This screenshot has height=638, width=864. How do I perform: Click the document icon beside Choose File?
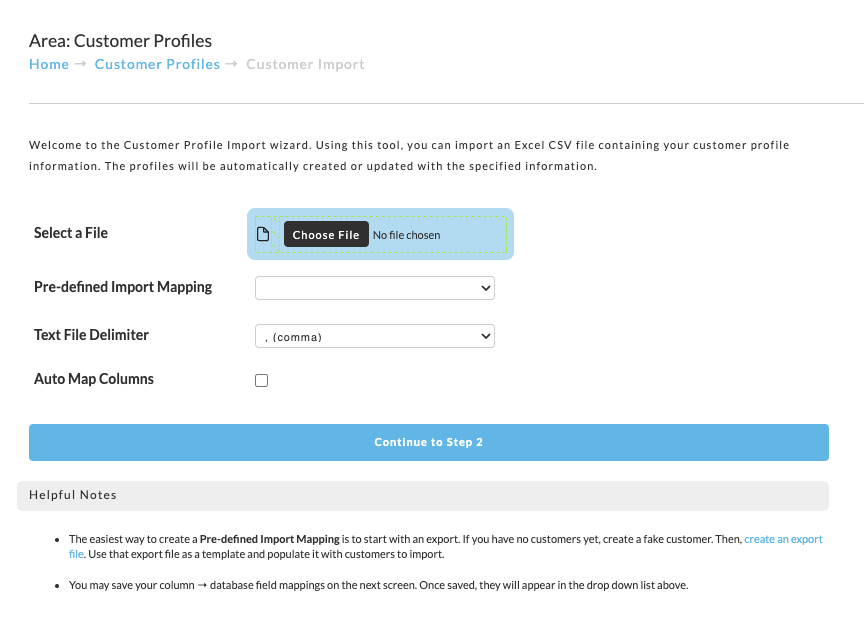tap(263, 235)
